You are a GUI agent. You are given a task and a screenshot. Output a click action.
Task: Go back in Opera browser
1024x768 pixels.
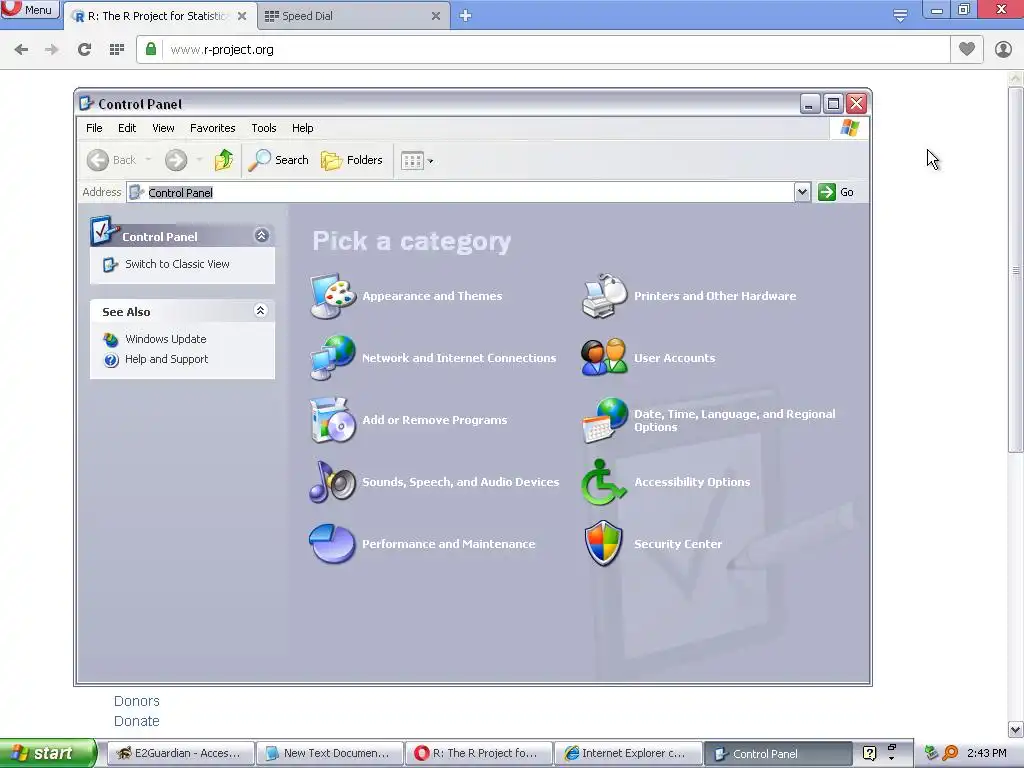tap(21, 50)
